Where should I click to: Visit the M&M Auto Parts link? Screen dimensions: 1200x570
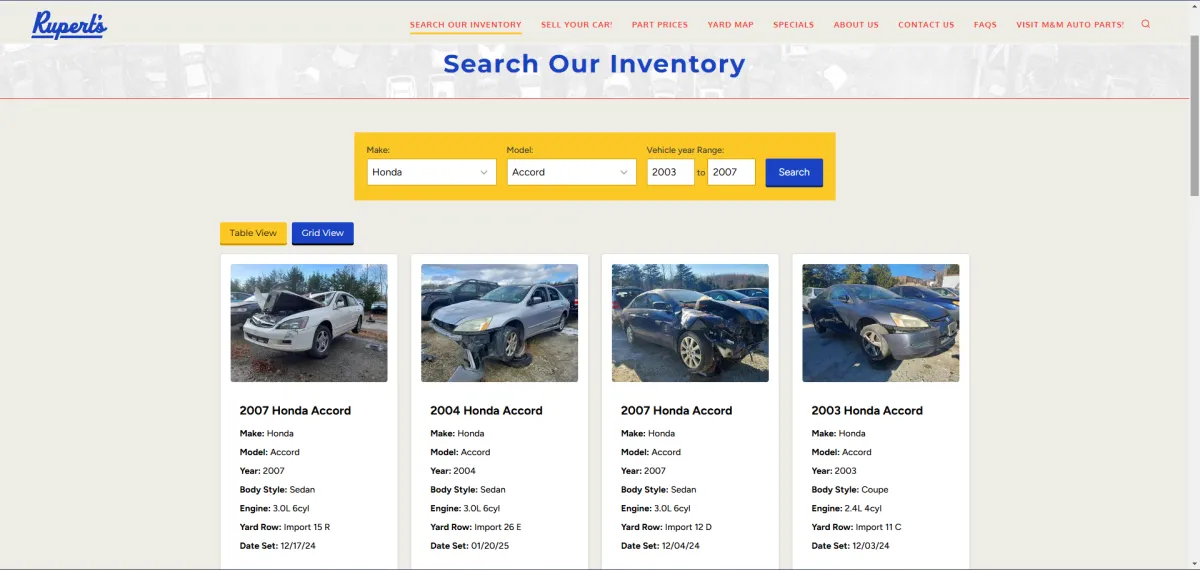[x=1070, y=25]
